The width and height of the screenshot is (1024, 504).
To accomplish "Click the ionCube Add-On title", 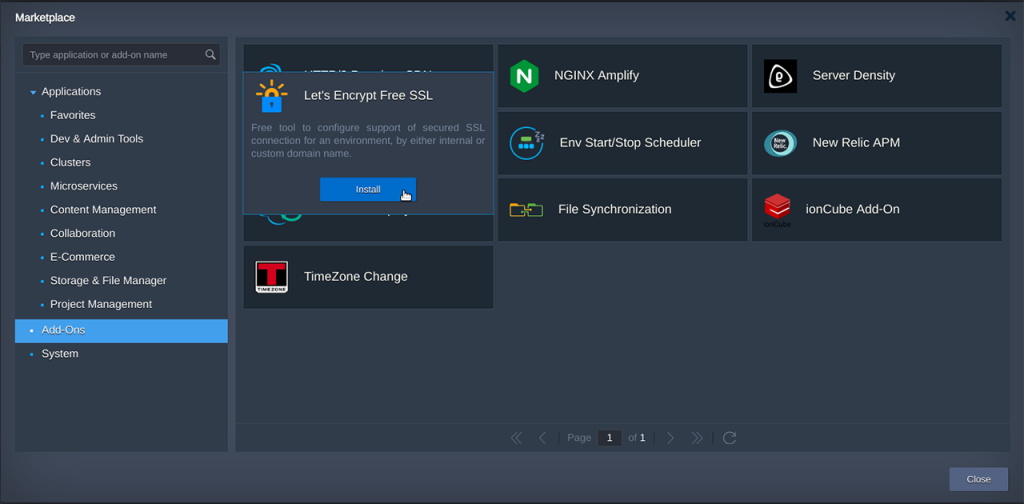I will point(853,209).
